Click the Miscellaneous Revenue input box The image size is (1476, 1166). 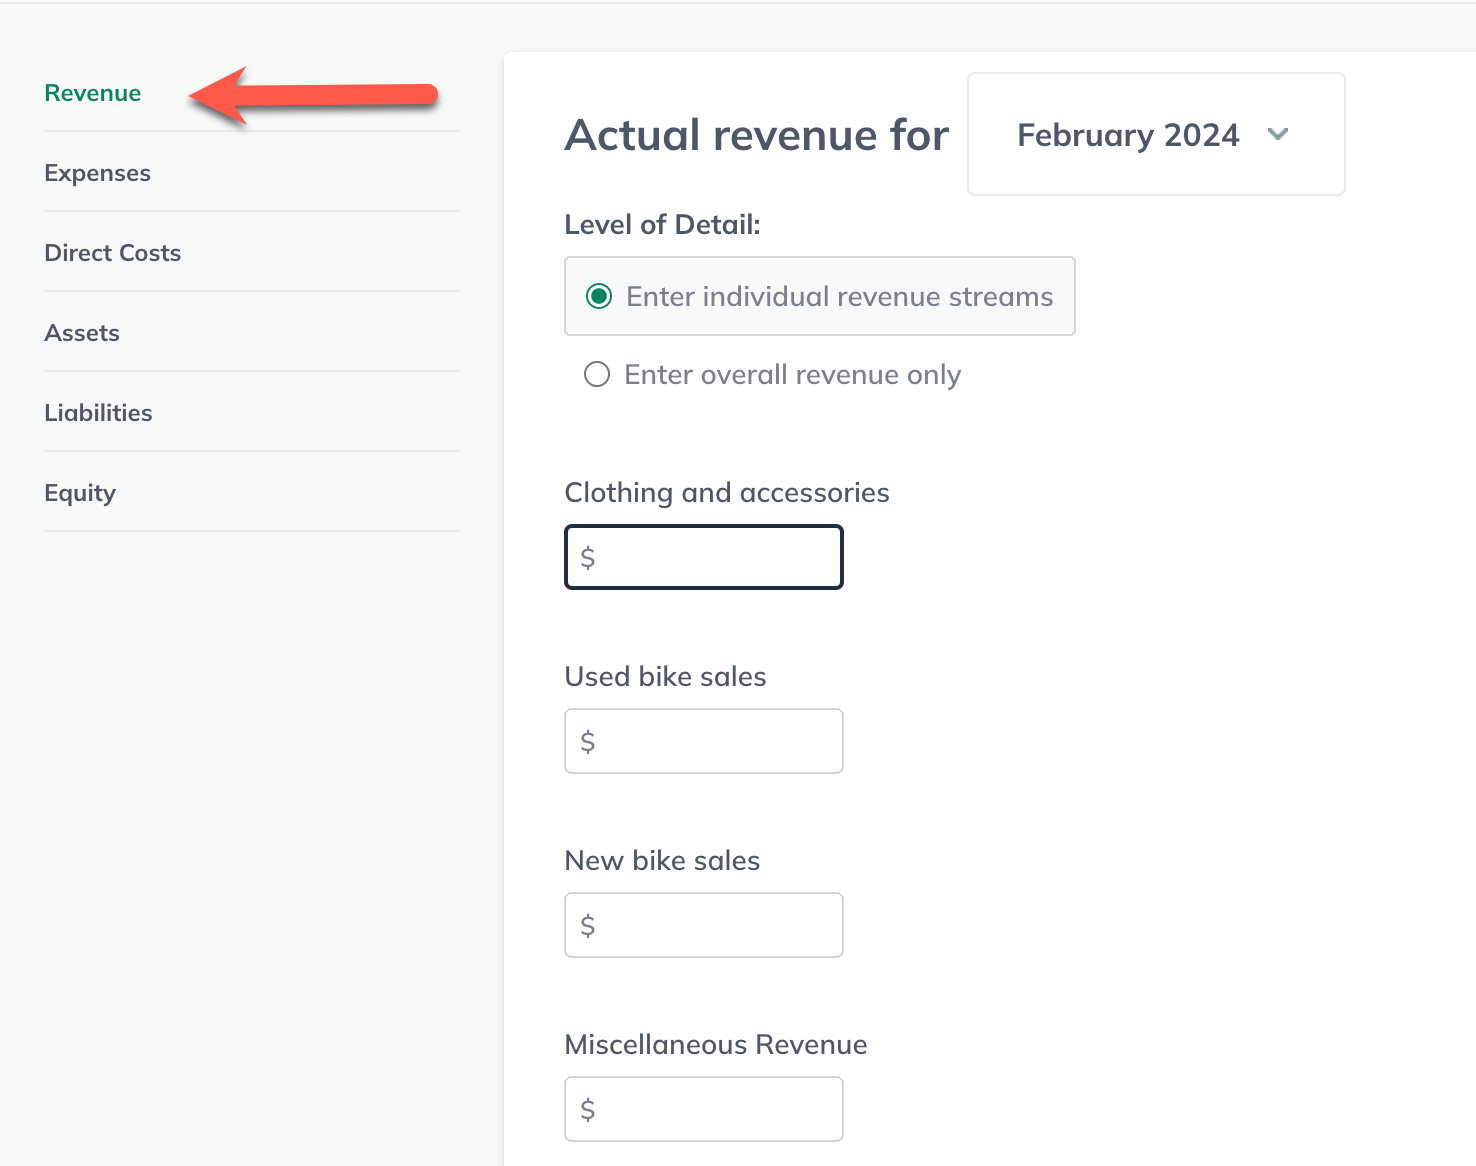coord(703,1109)
